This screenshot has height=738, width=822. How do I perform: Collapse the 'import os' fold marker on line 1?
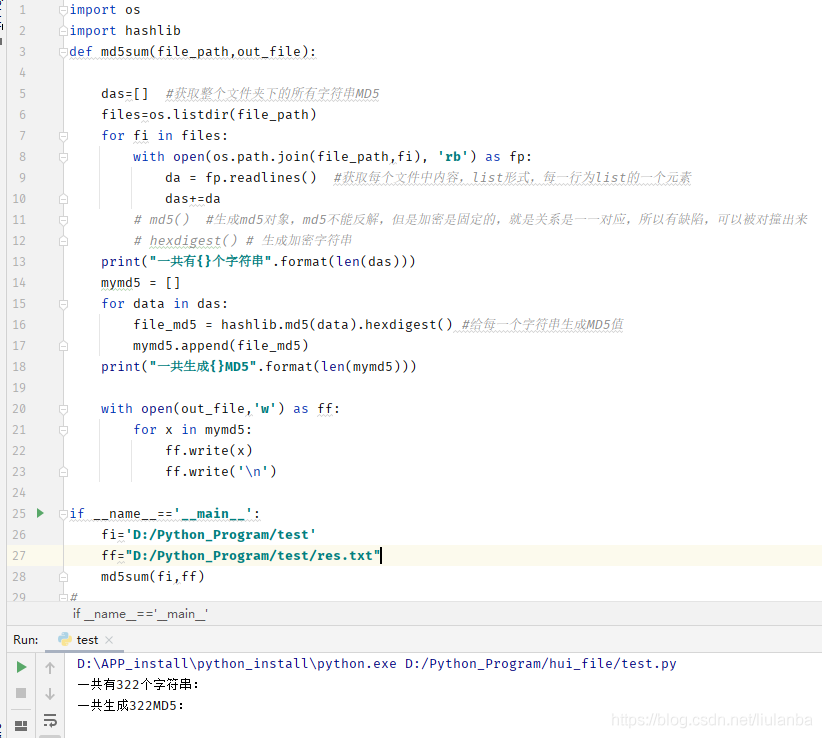coord(63,10)
